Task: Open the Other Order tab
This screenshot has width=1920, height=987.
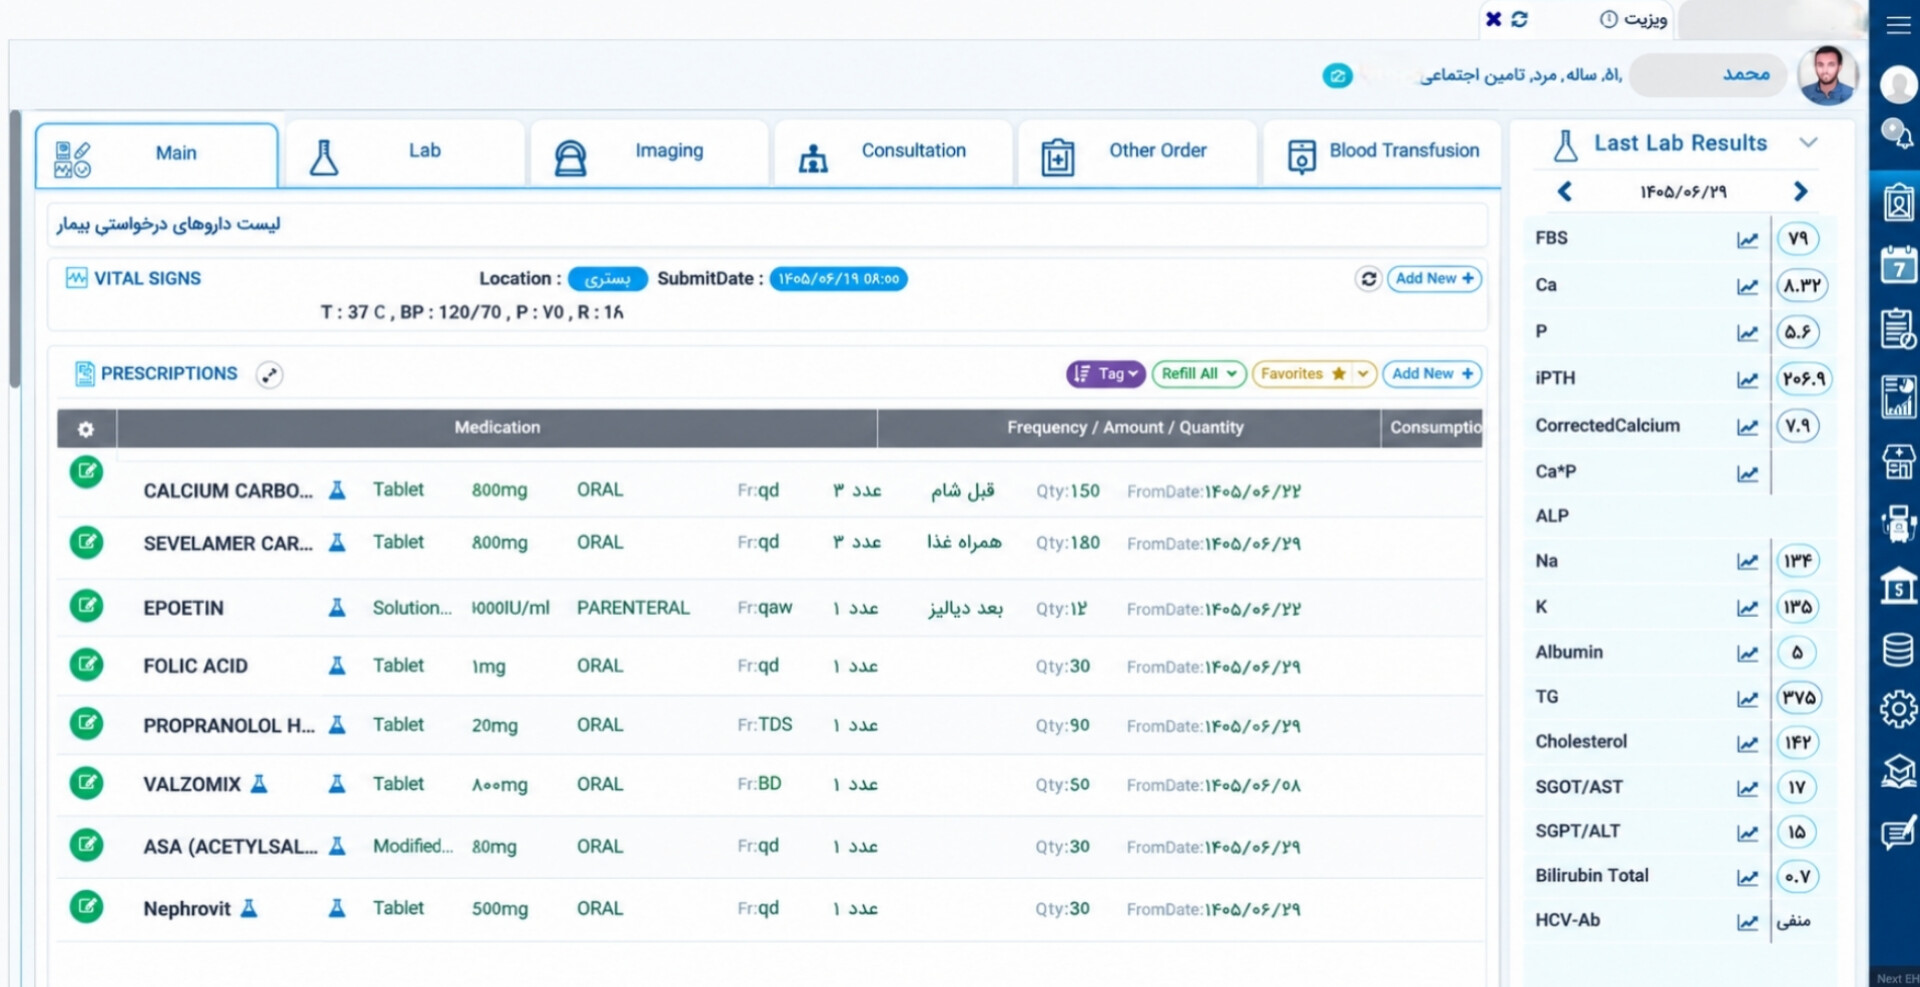Action: 1137,153
